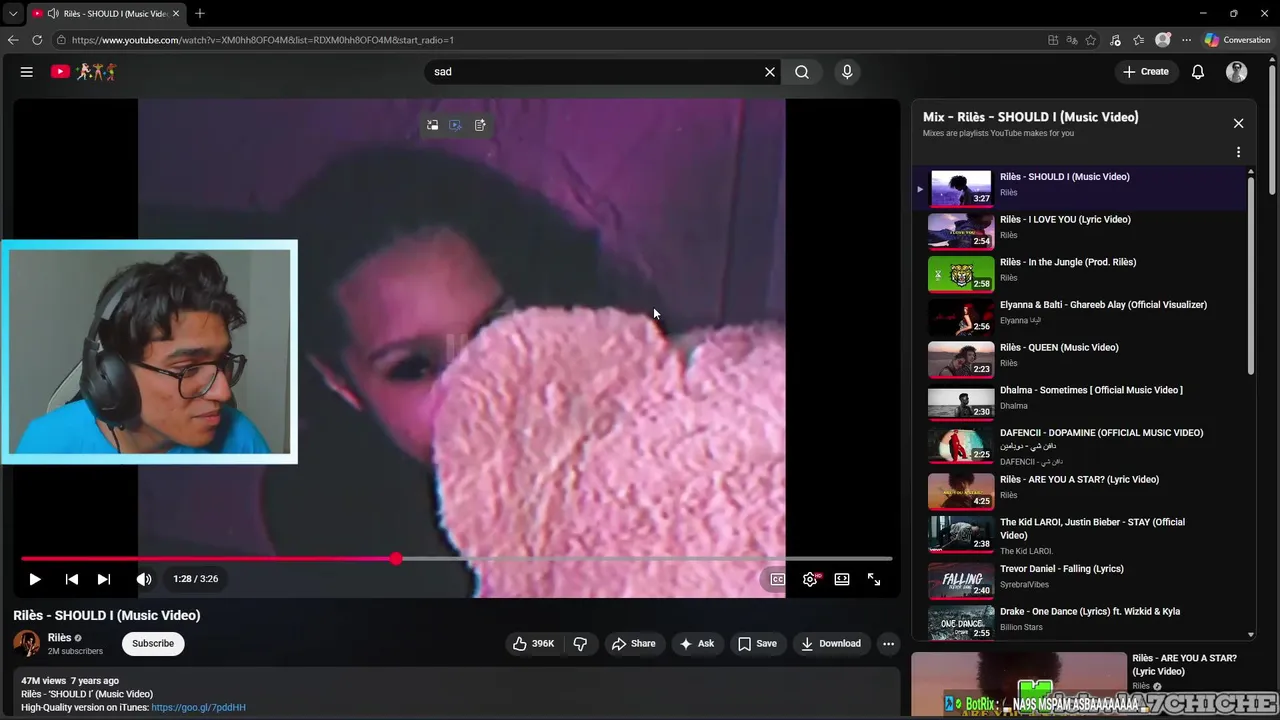Select the 'Rilès - SHOULD I' browser tab

click(106, 14)
